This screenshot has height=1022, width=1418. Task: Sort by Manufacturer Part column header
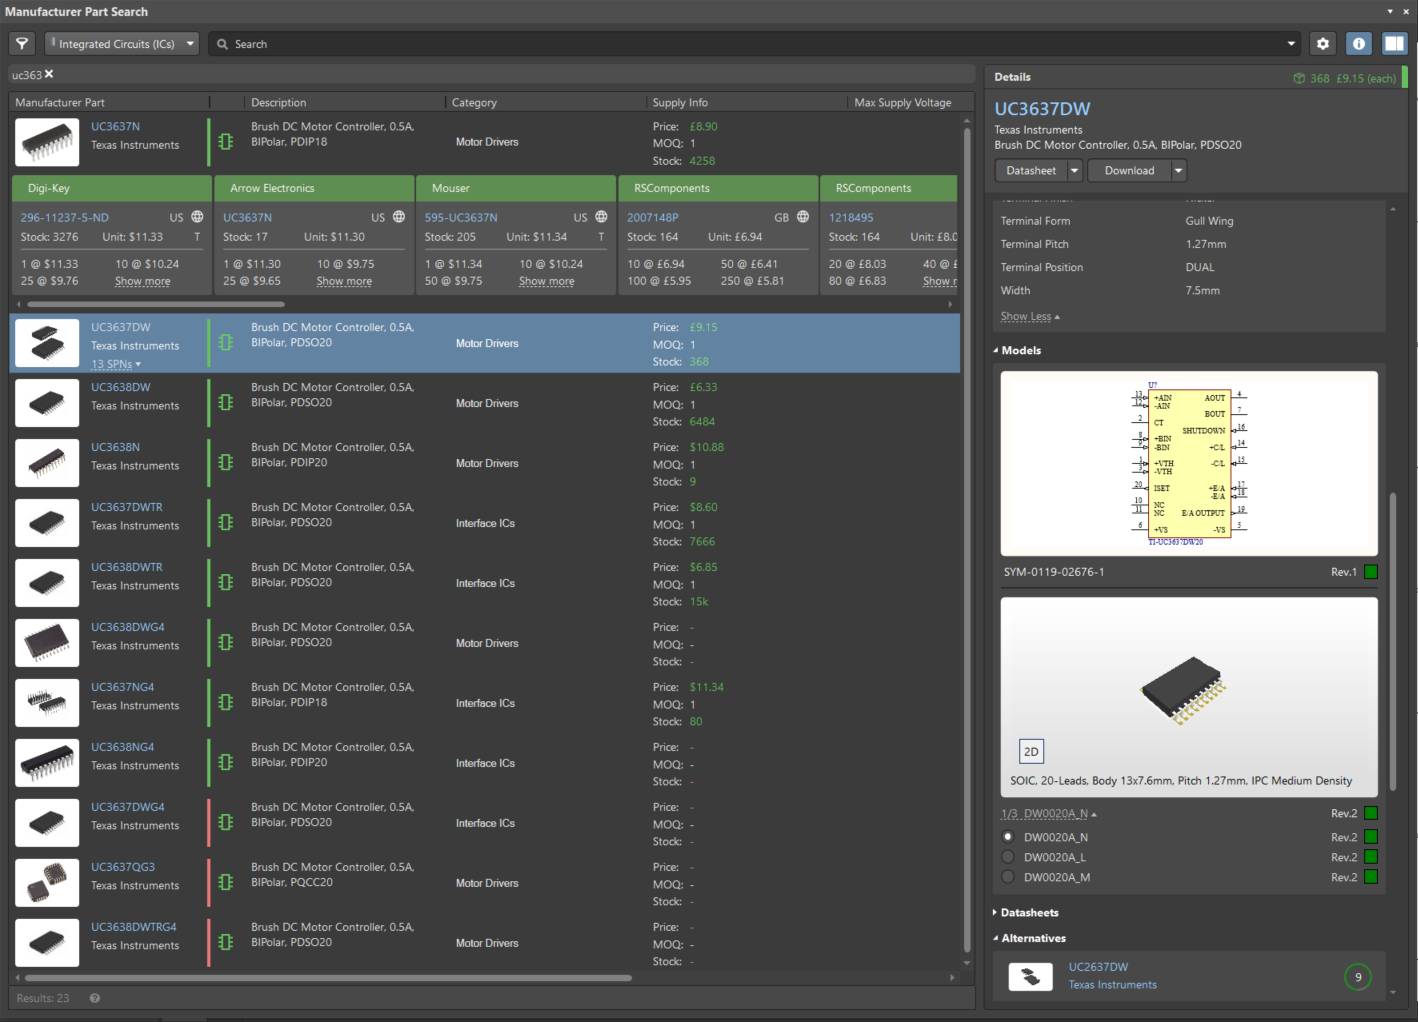click(x=60, y=102)
